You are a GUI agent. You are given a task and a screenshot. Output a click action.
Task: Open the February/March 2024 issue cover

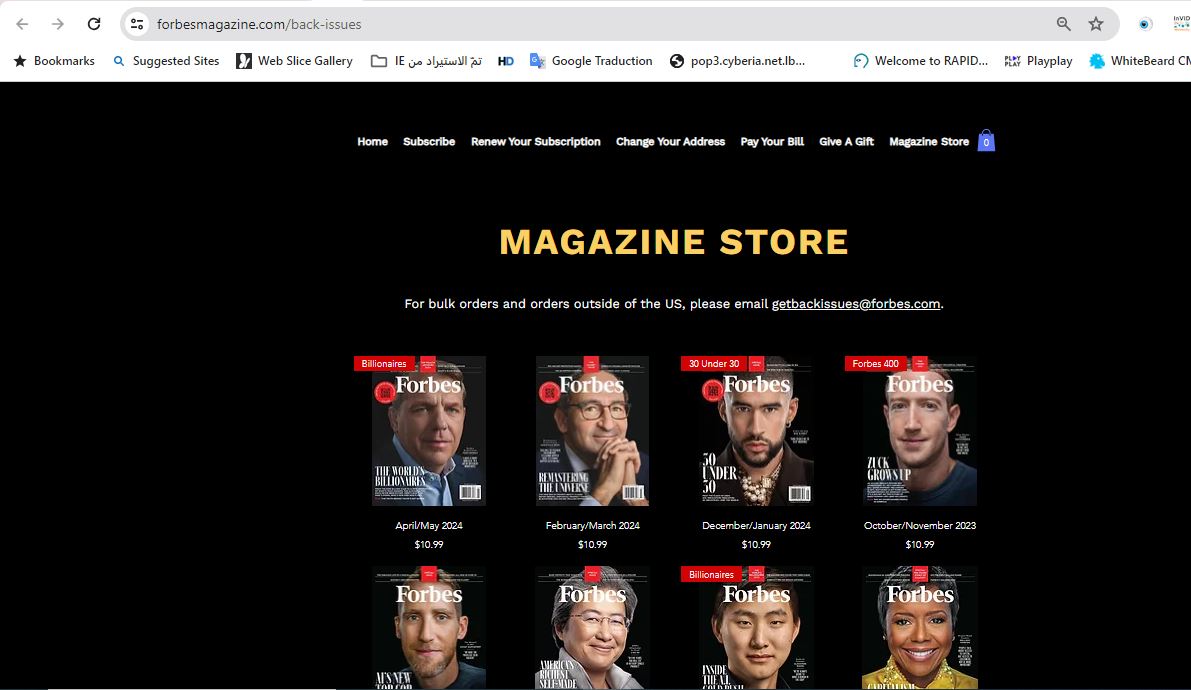592,431
